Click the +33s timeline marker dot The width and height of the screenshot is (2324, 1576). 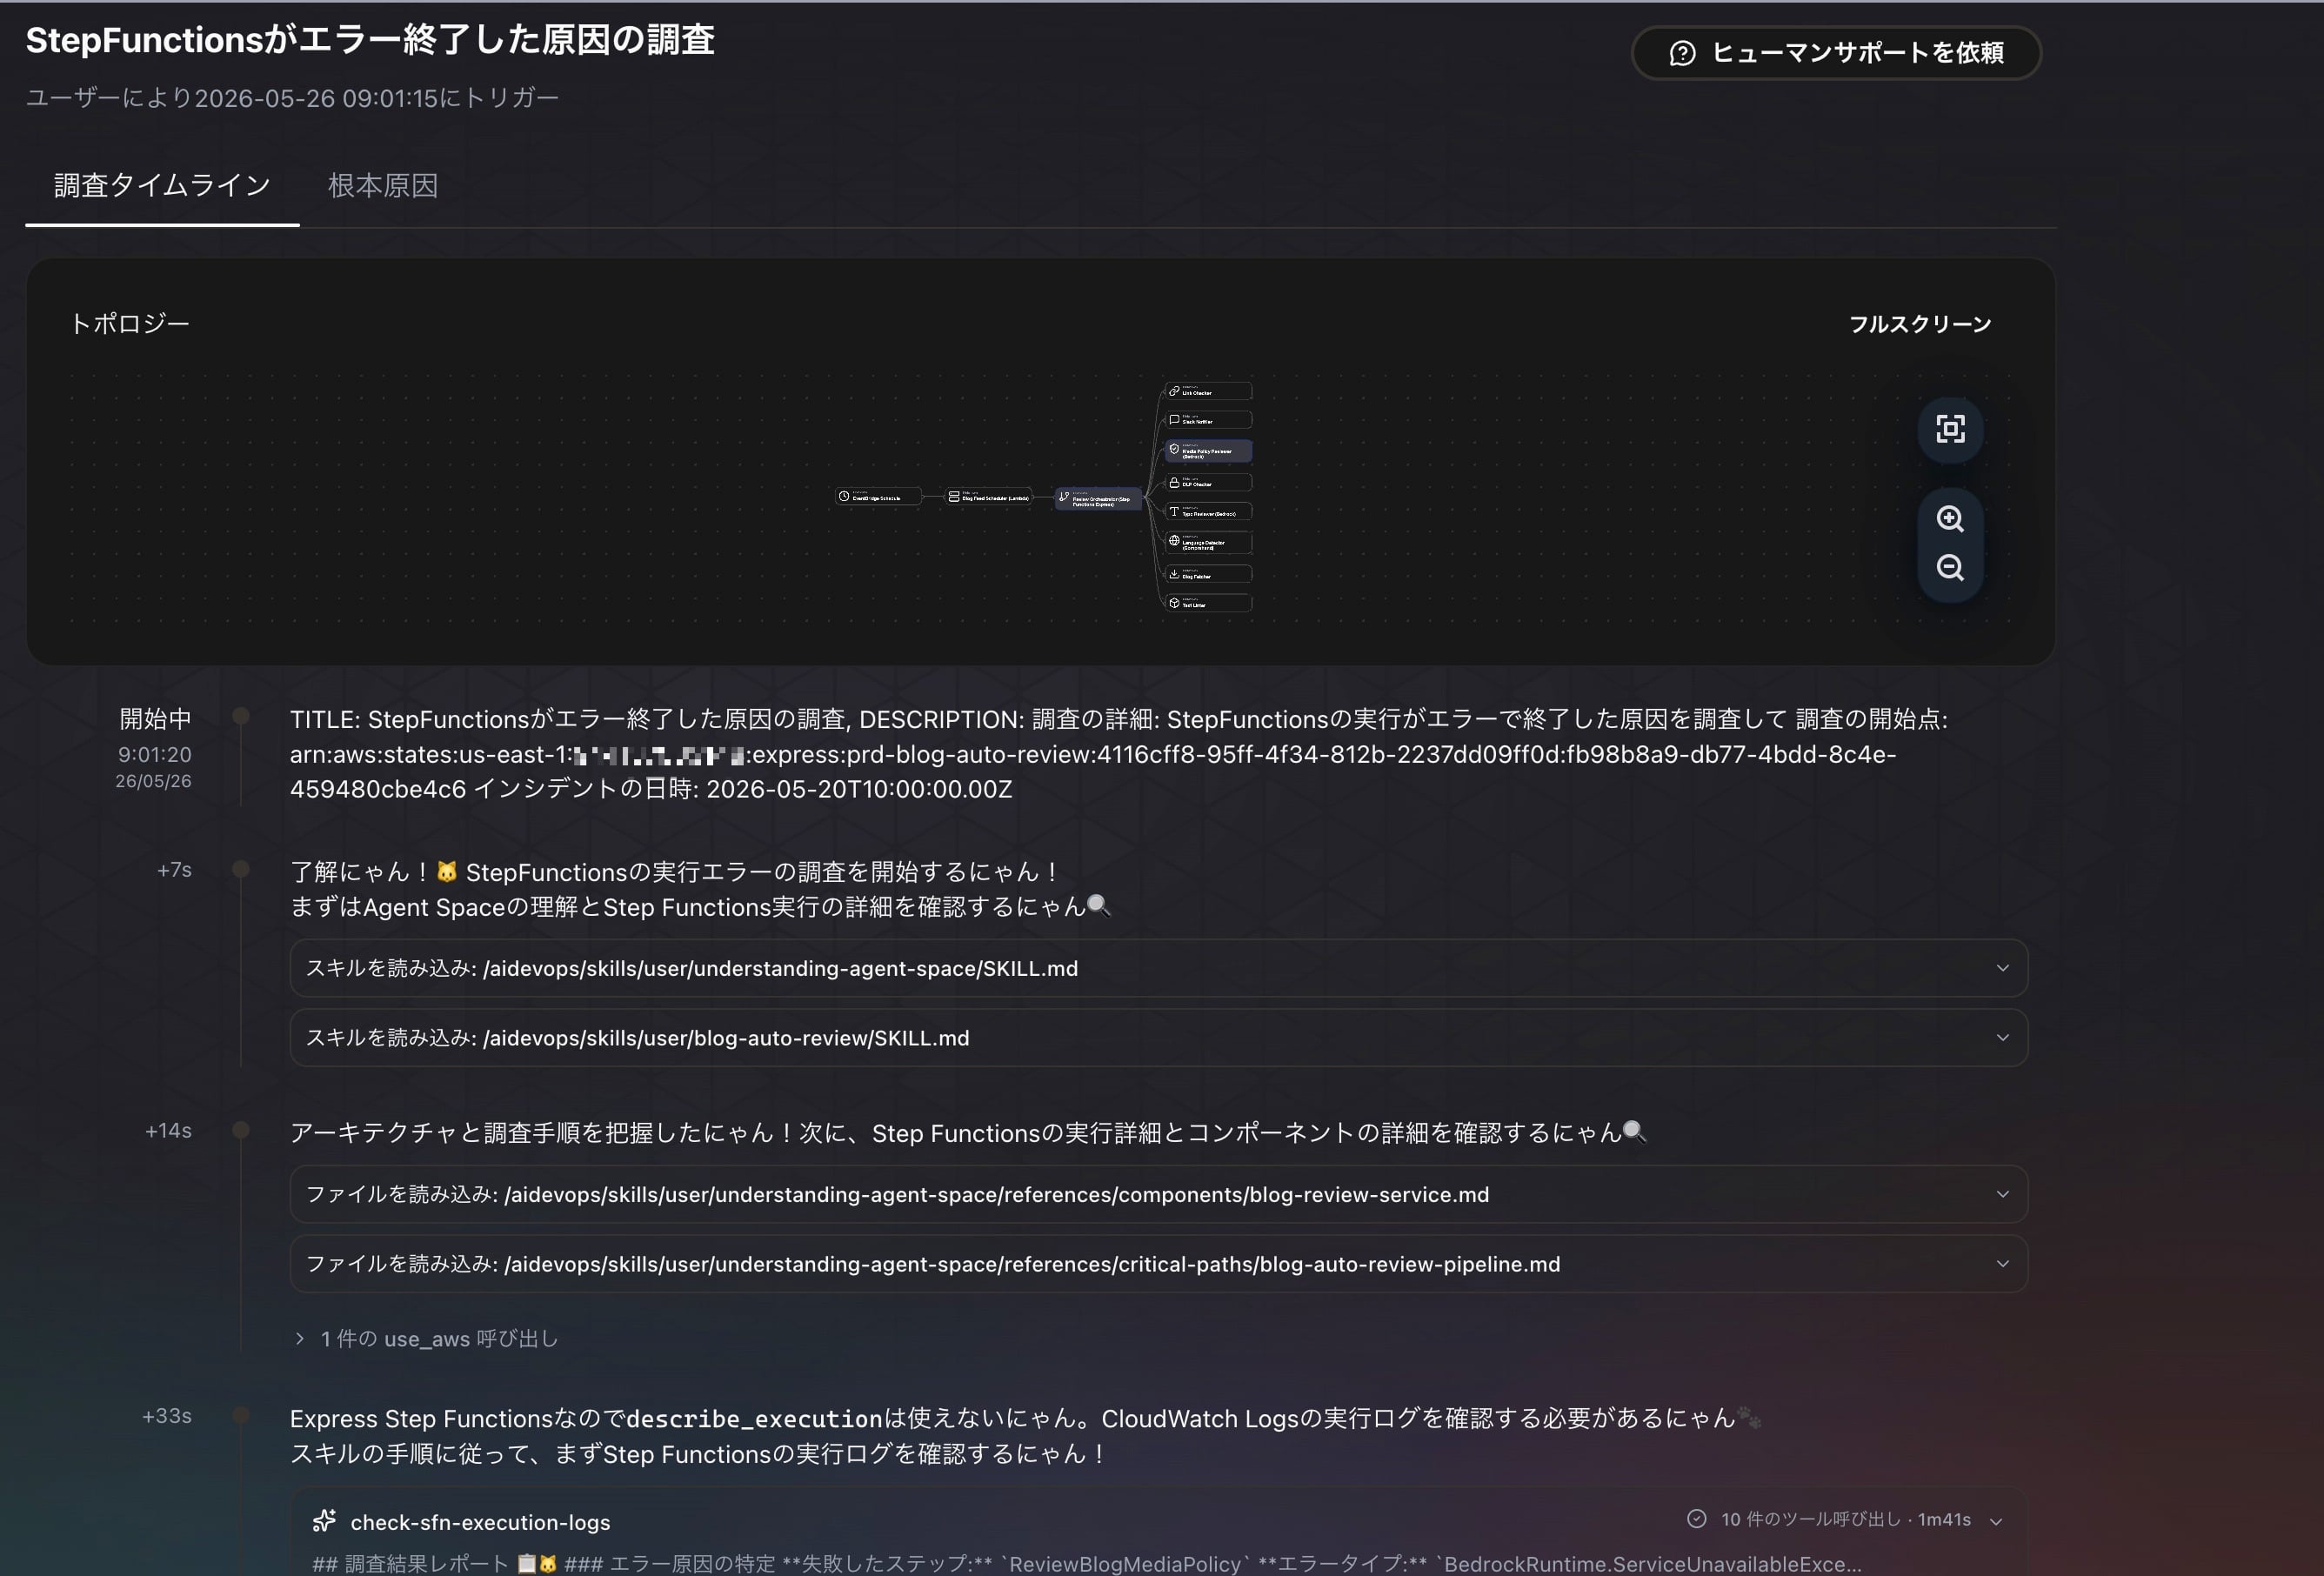point(241,1415)
